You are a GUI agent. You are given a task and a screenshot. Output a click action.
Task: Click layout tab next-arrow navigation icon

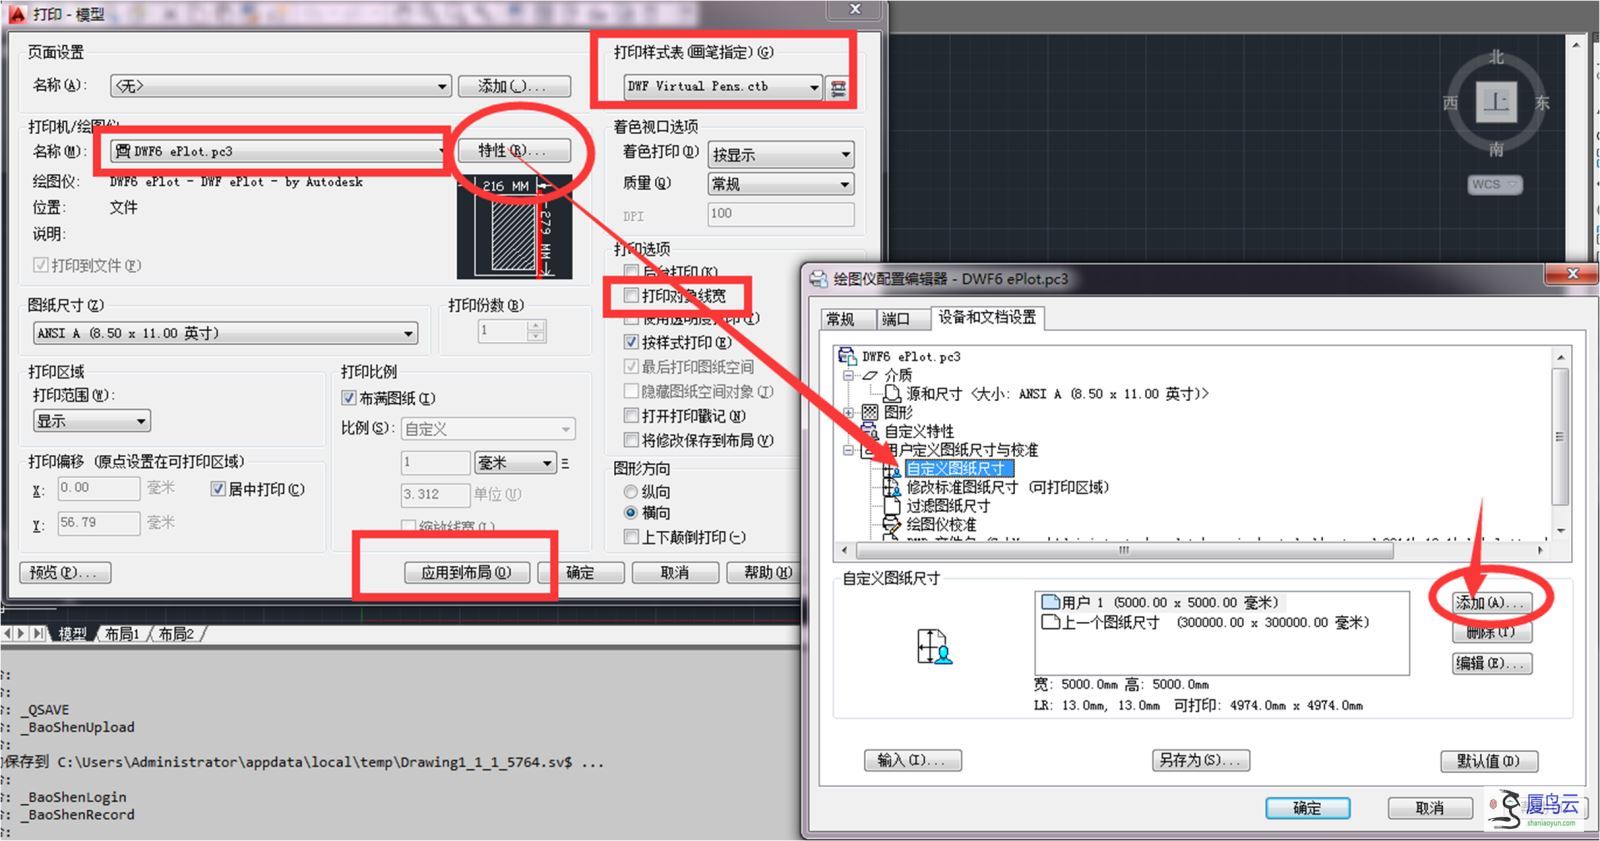coord(22,634)
